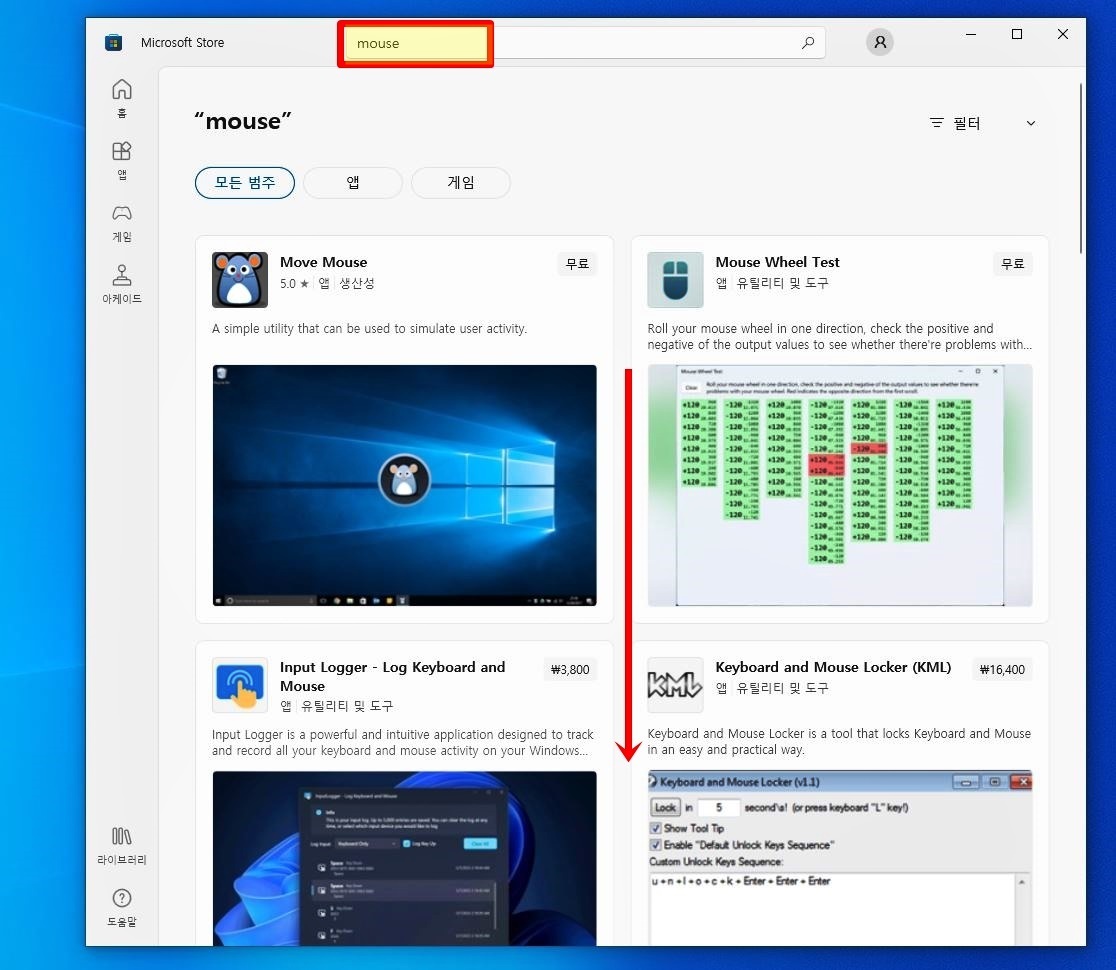Click the Input Logger description text
The width and height of the screenshot is (1116, 970).
pos(403,742)
